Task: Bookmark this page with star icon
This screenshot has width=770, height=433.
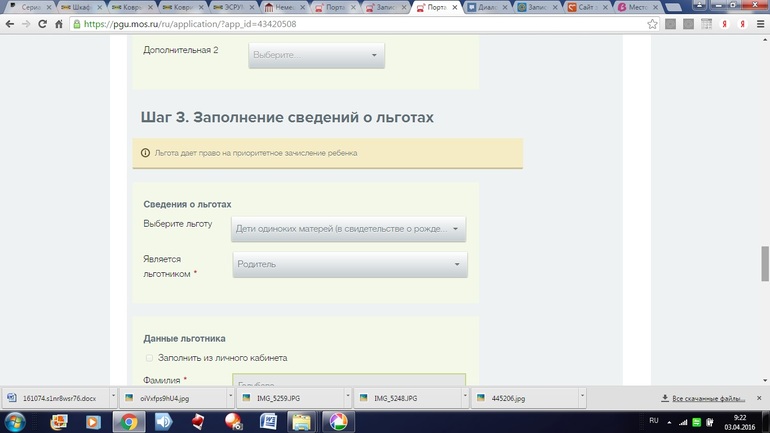Action: pos(652,24)
